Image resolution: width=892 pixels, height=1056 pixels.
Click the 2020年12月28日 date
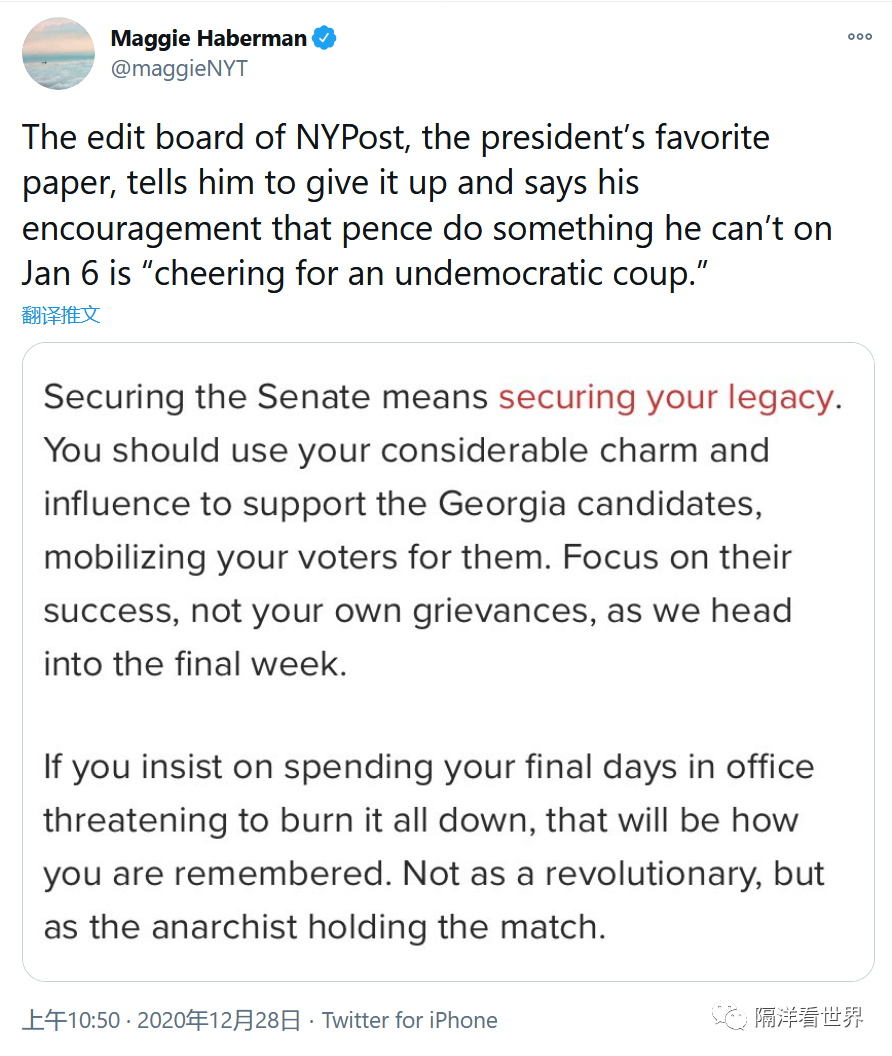point(219,1020)
